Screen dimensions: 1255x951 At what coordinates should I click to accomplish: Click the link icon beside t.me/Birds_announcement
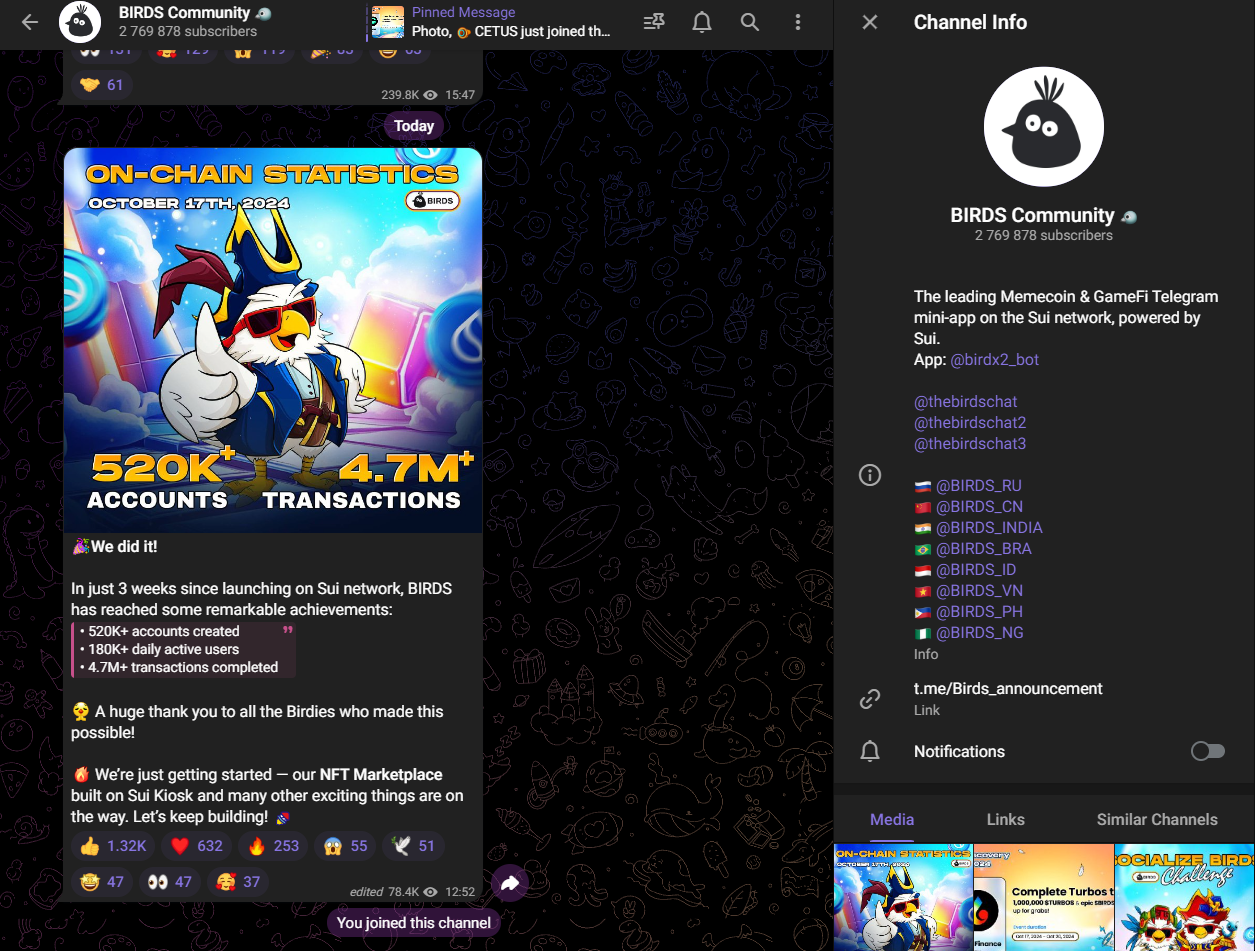point(870,699)
